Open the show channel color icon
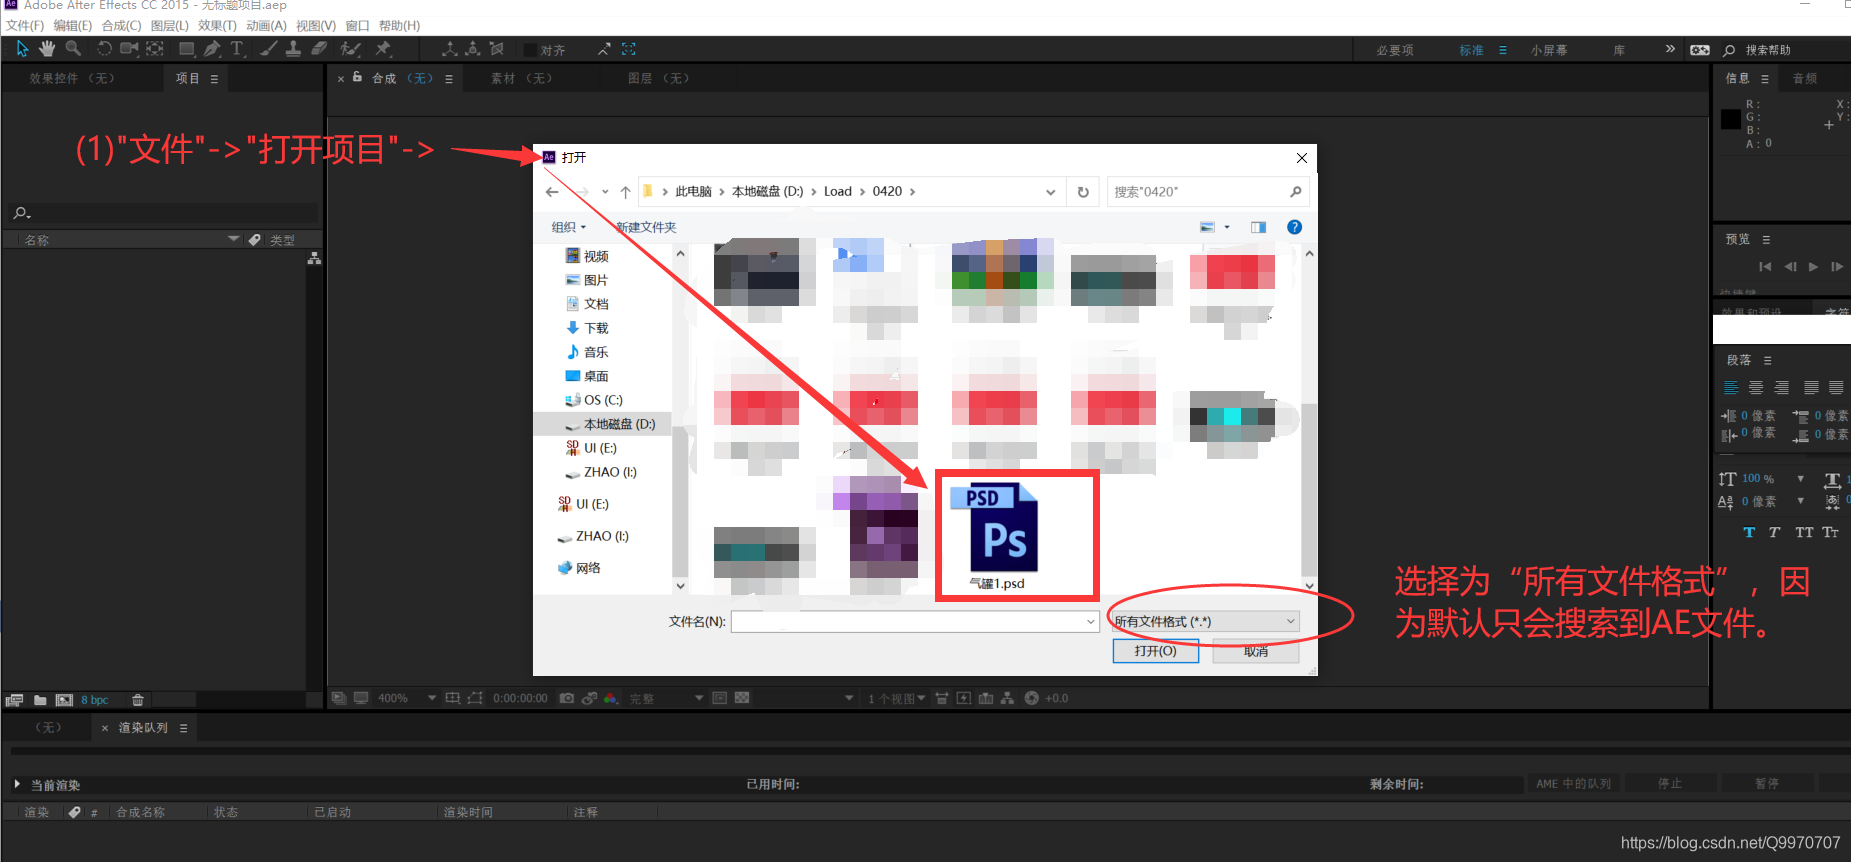Image resolution: width=1851 pixels, height=862 pixels. 610,698
